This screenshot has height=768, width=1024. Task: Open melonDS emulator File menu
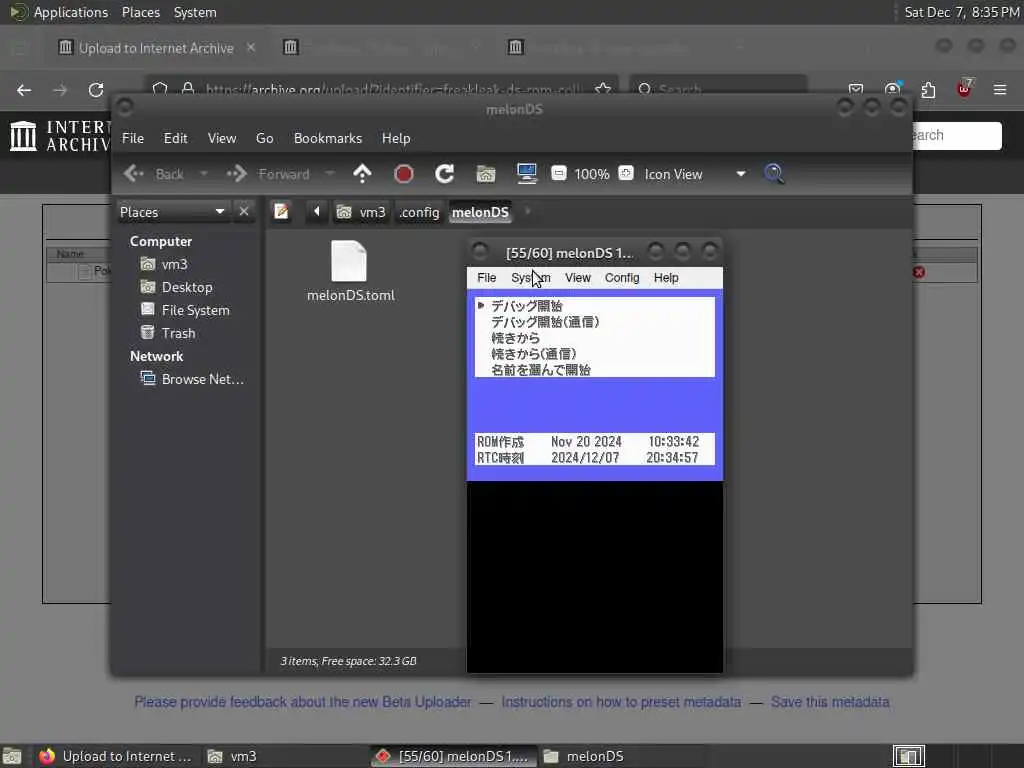coord(487,278)
